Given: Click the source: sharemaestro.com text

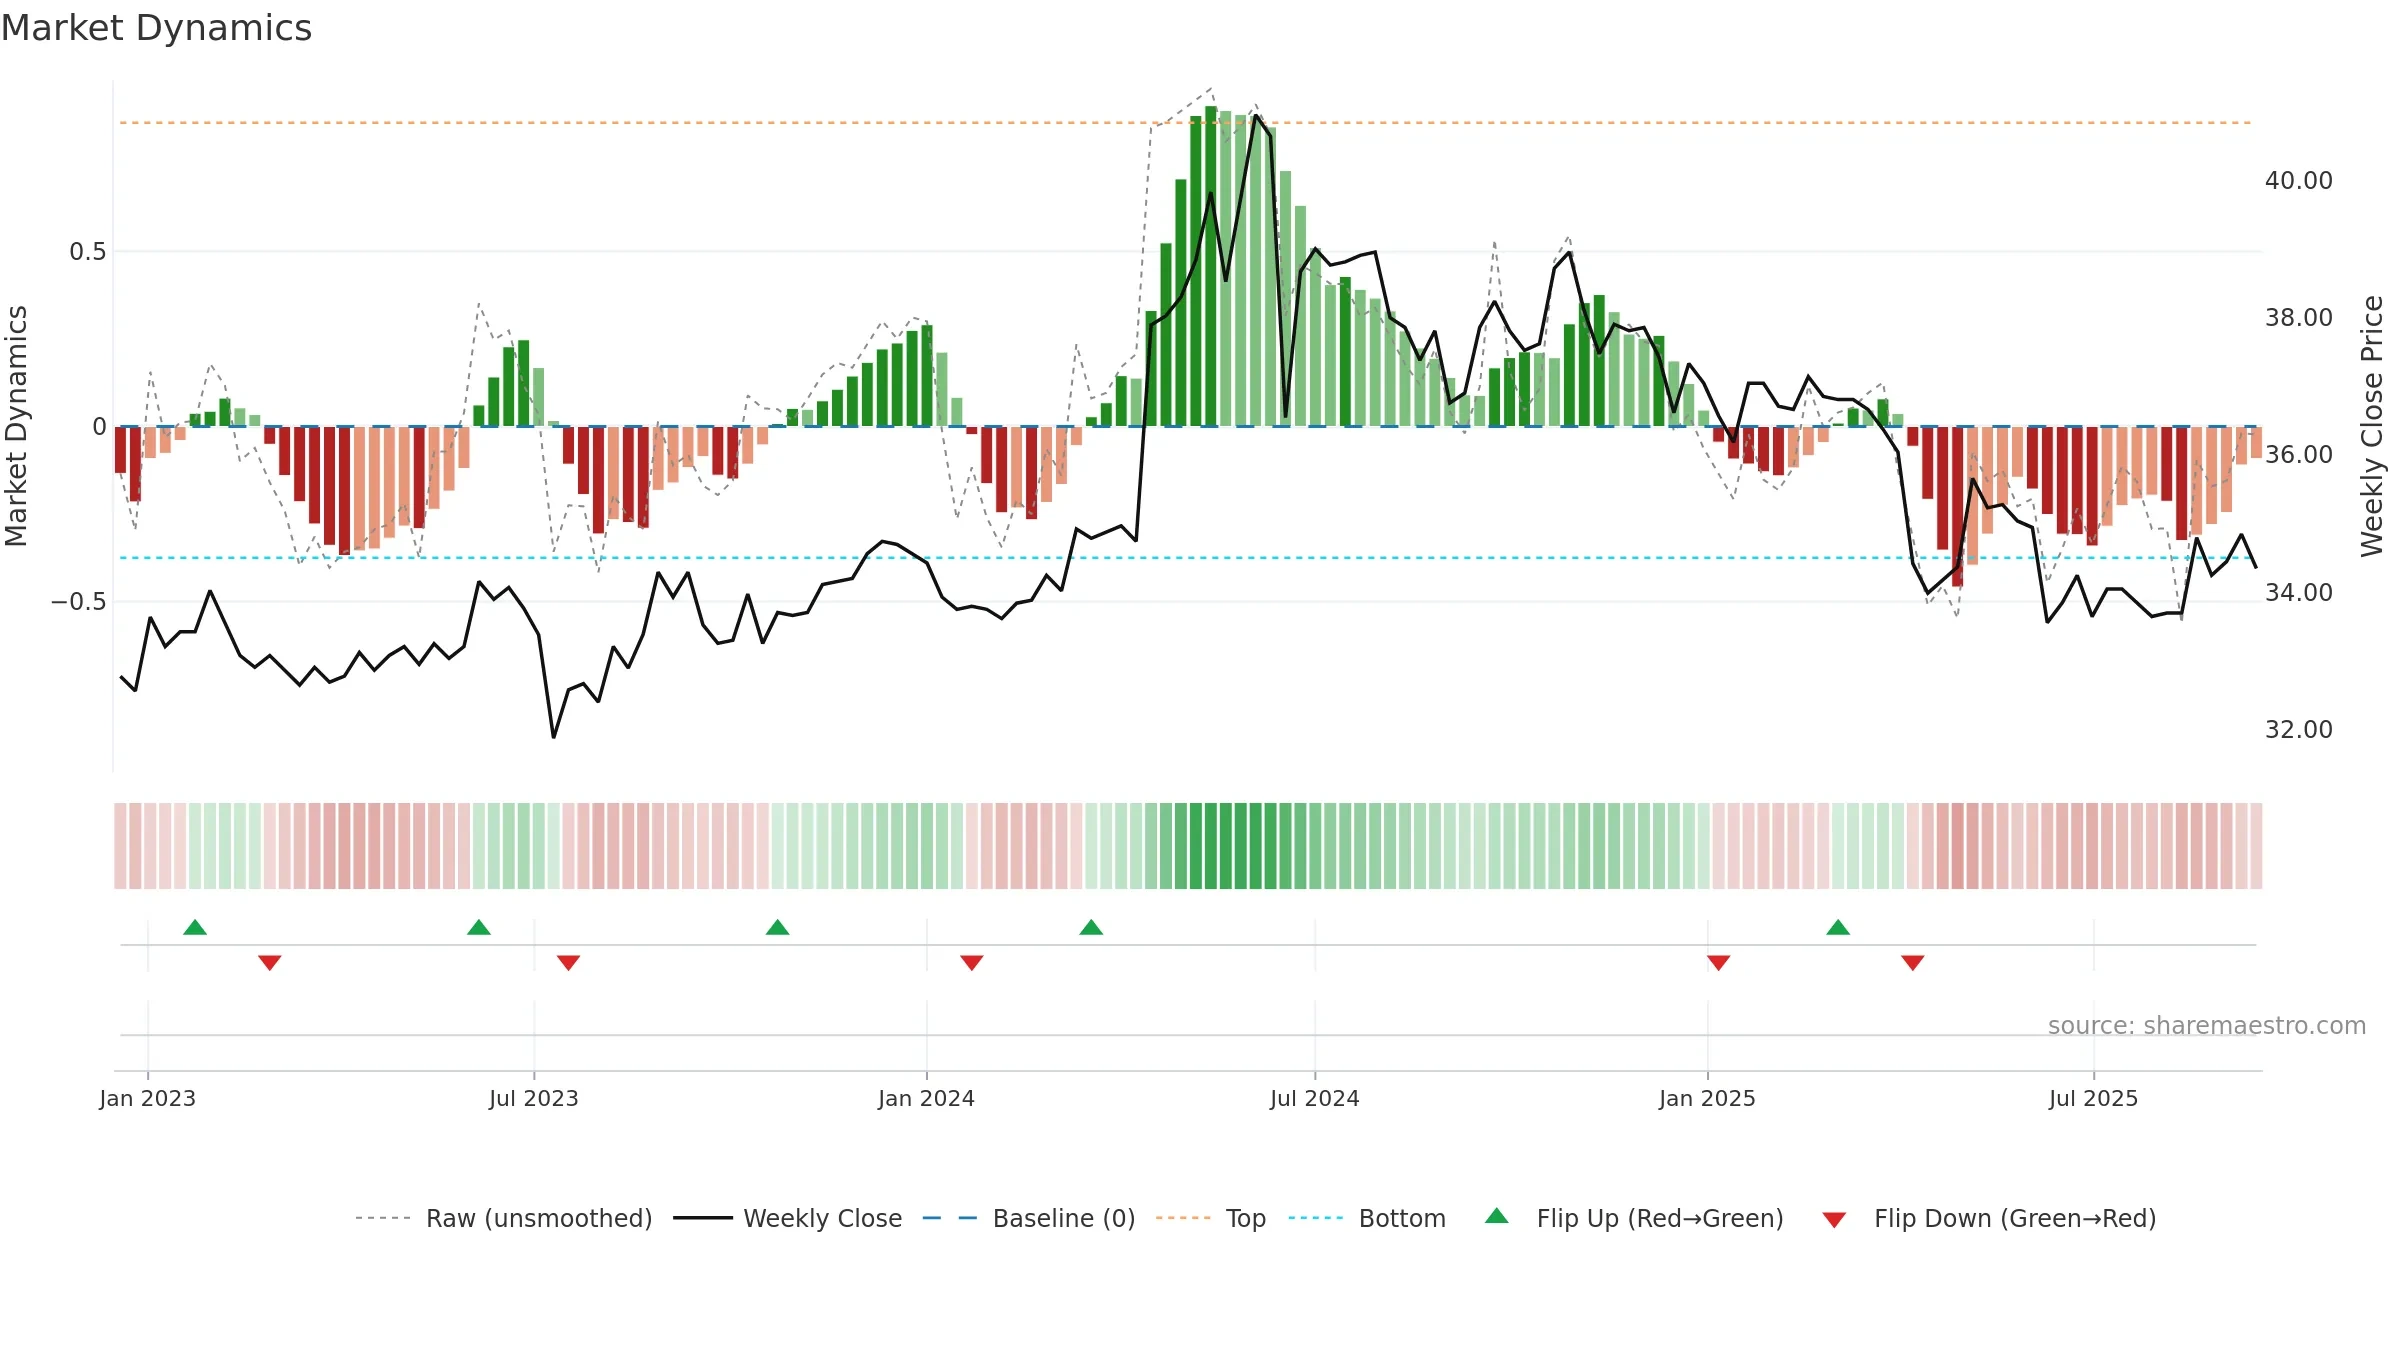Looking at the screenshot, I should 2207,1026.
